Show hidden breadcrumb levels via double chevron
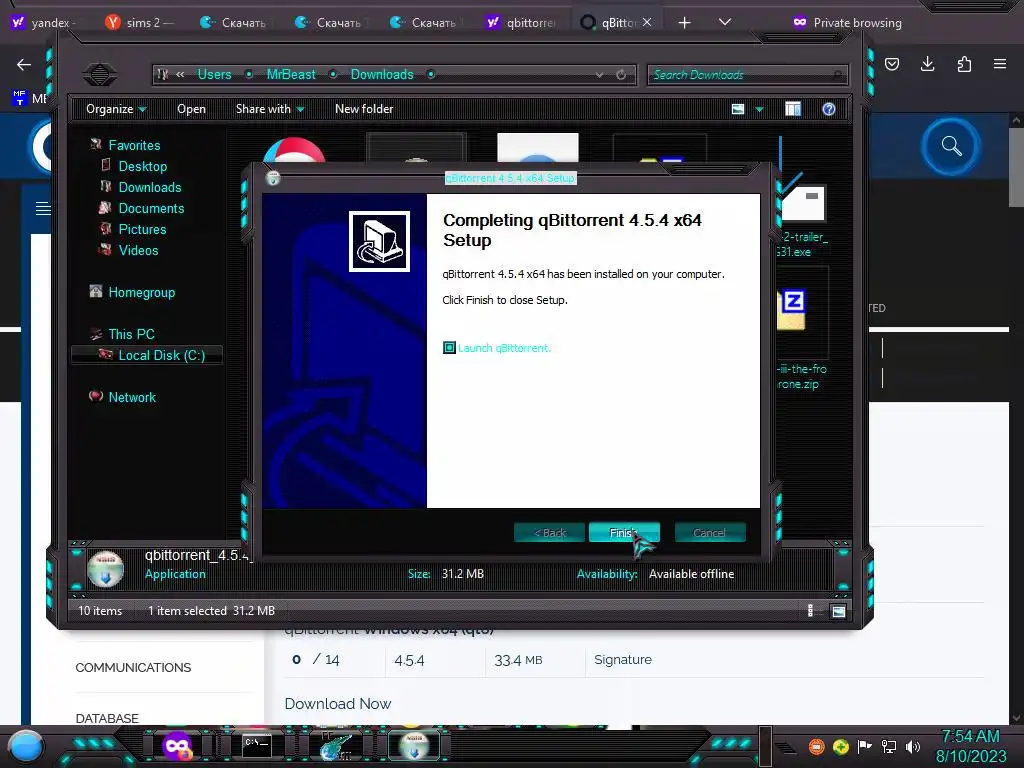 [180, 74]
